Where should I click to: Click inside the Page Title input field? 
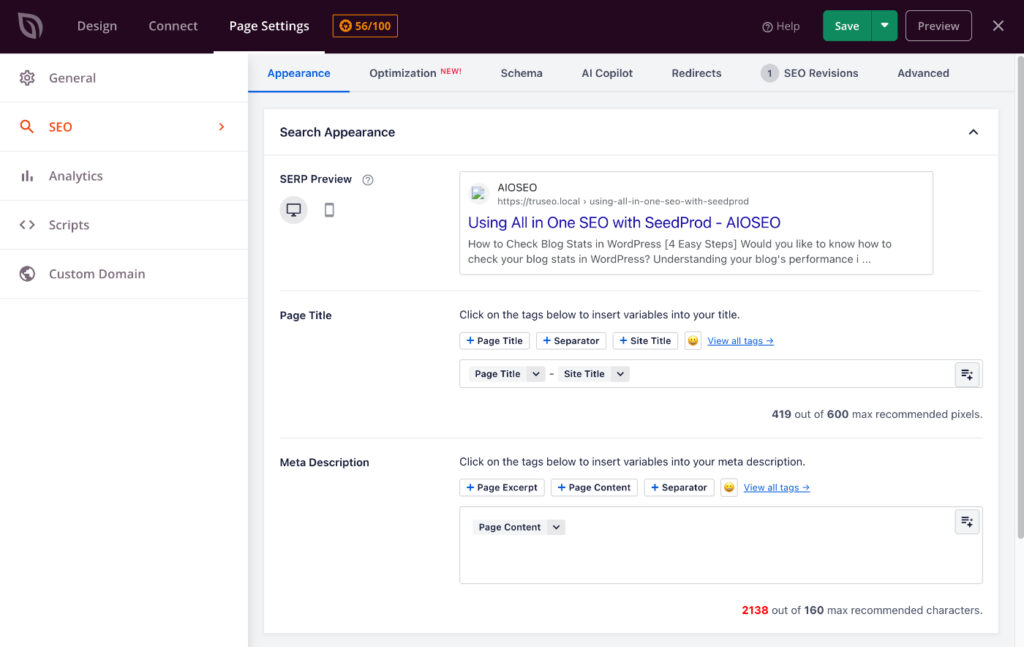(721, 374)
